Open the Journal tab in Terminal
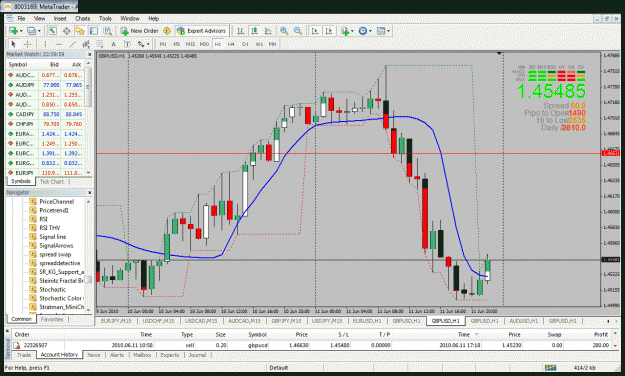Image resolution: width=625 pixels, height=376 pixels. [x=197, y=355]
